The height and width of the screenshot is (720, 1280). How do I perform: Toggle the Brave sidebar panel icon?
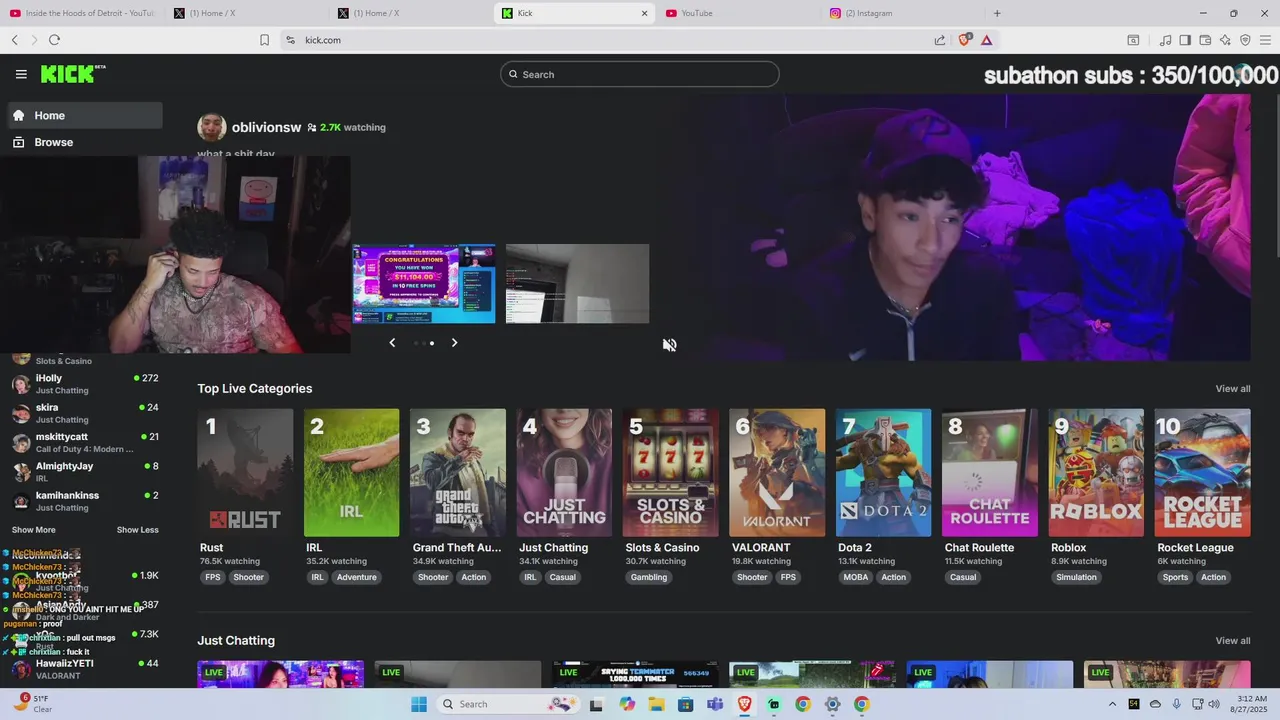[x=1185, y=40]
